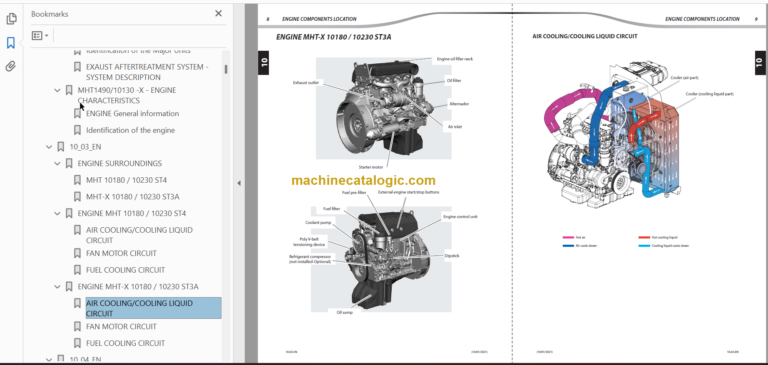Click the lower engine illustration on page 8
Viewport: 768px width, 365px height.
point(381,259)
